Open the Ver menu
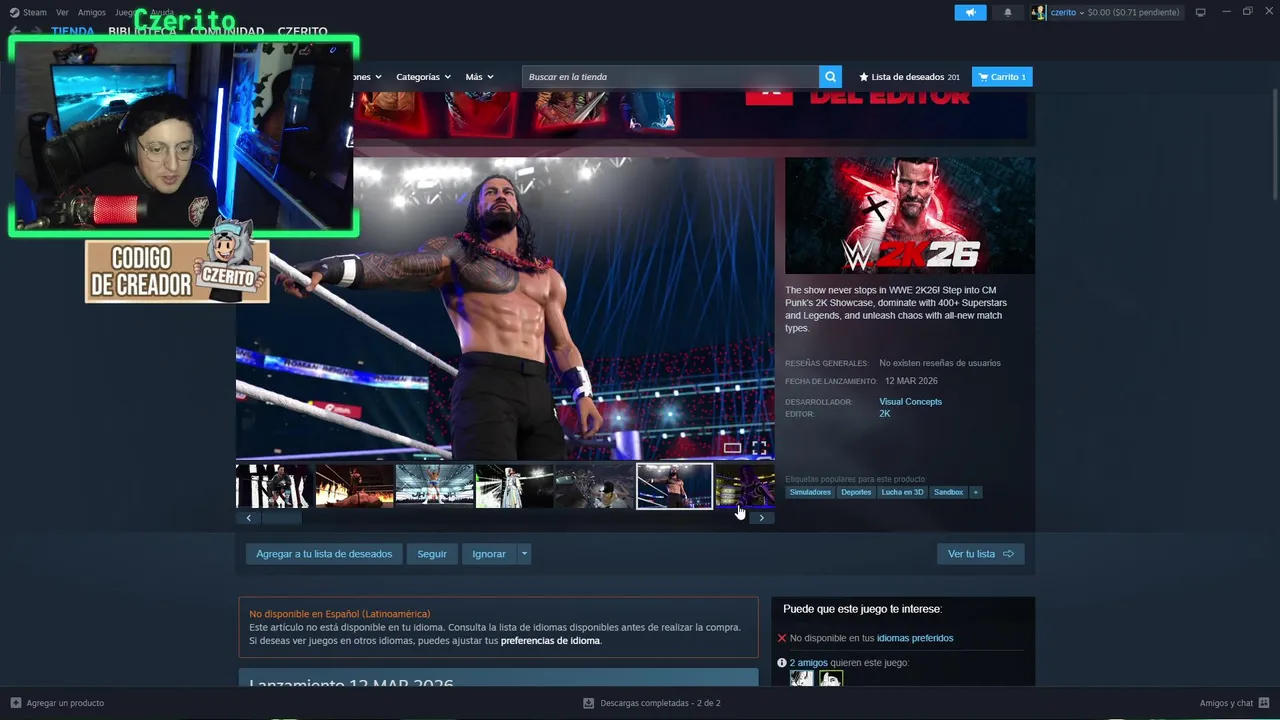This screenshot has width=1280, height=720. pos(62,13)
